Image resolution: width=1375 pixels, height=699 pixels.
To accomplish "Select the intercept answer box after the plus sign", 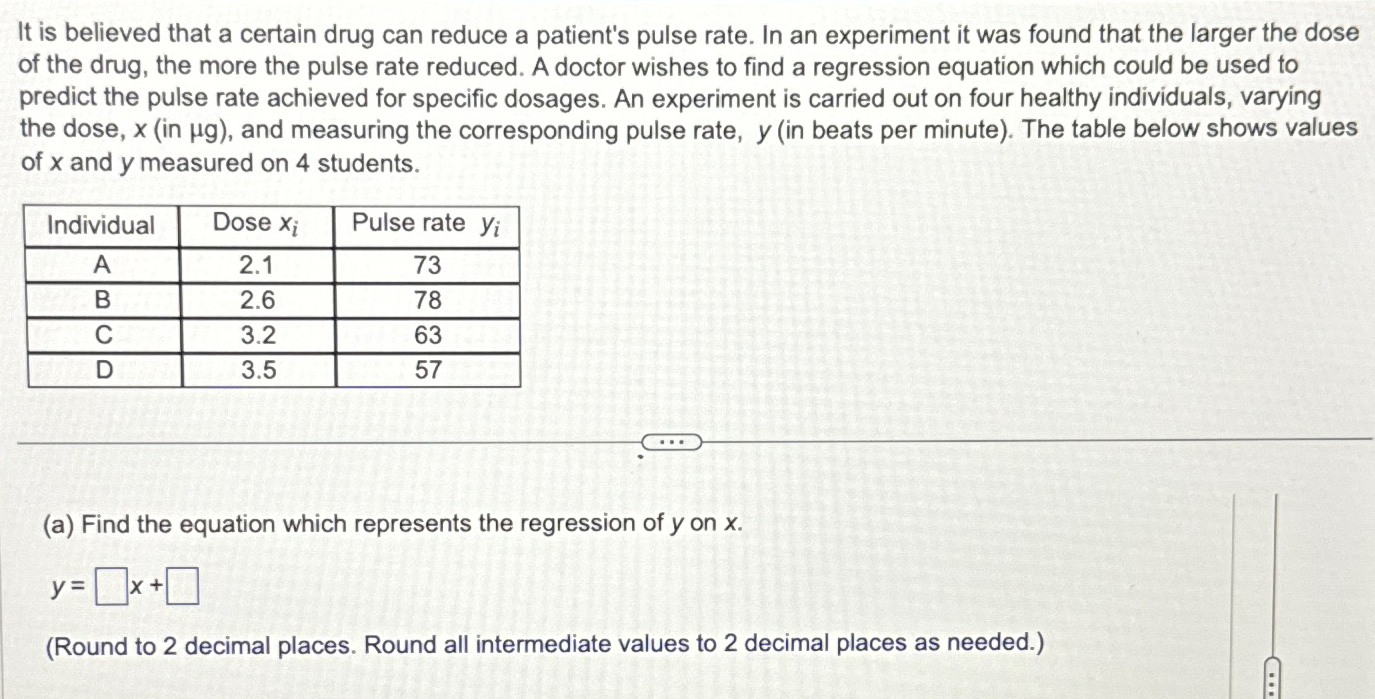I will tap(184, 587).
